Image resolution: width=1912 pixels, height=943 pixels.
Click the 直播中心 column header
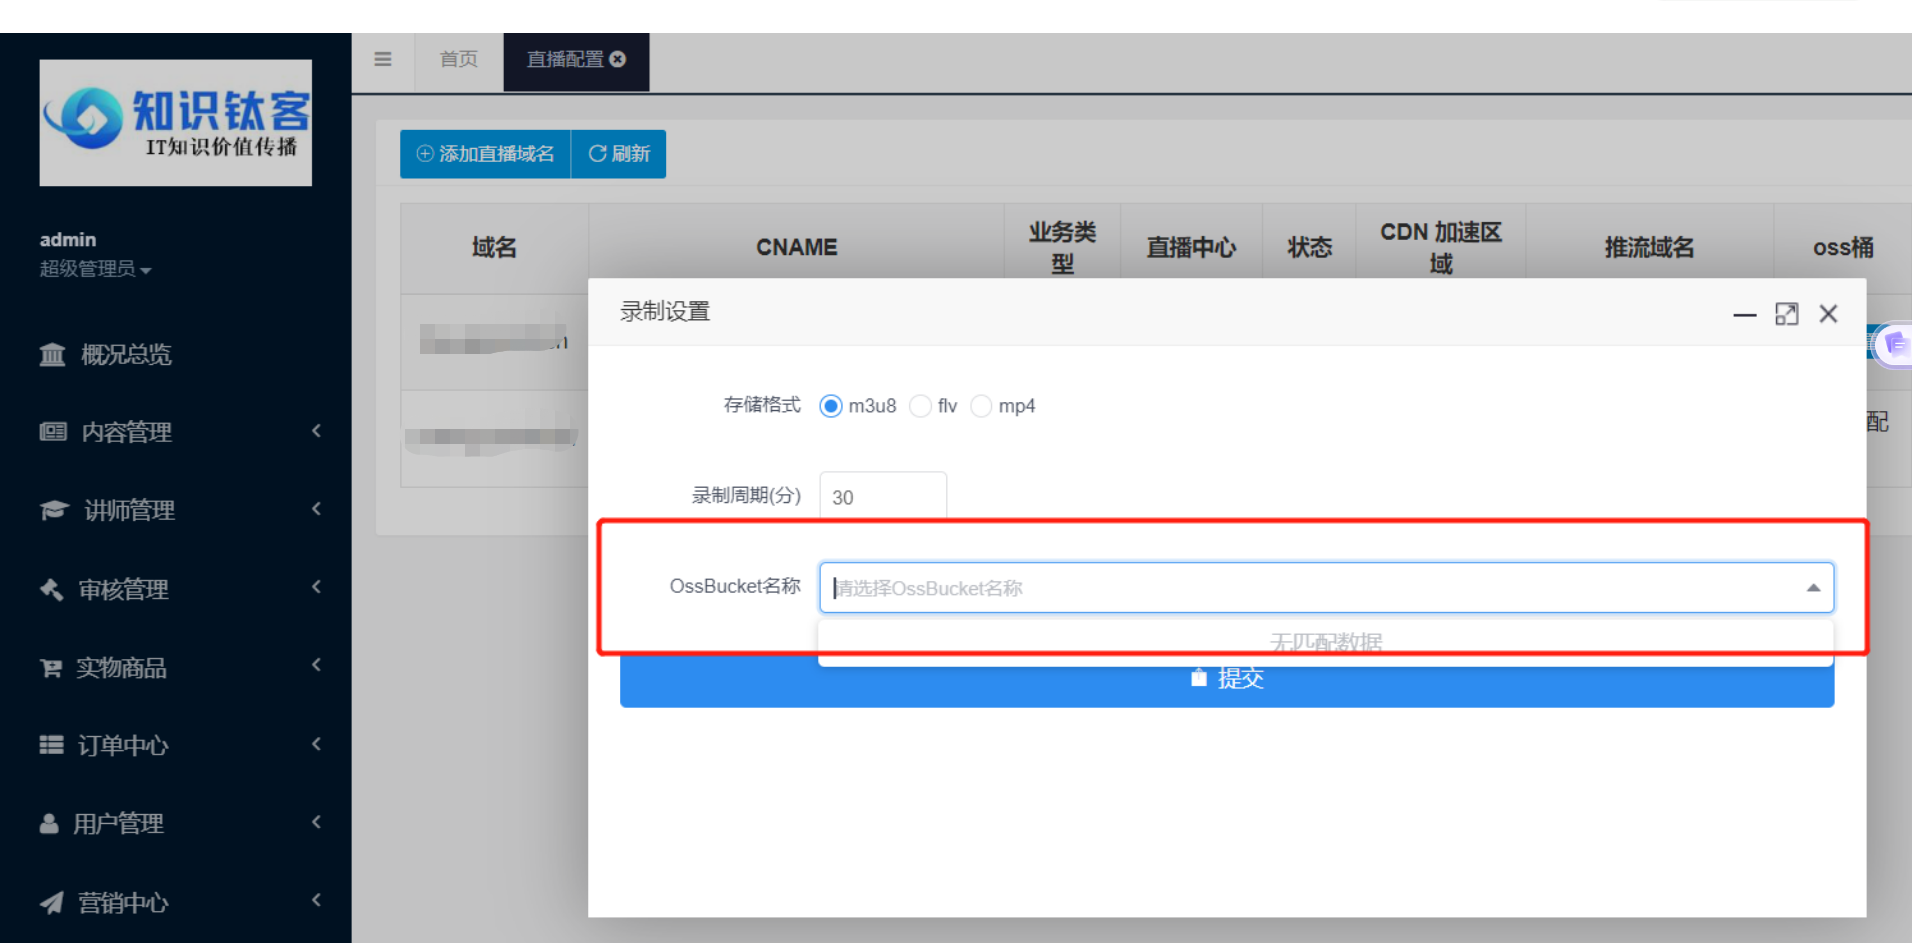pos(1191,248)
